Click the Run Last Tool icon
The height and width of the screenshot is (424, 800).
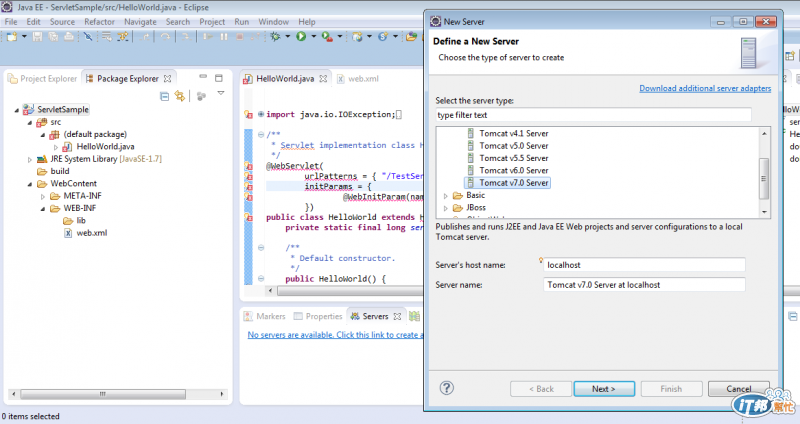point(327,37)
